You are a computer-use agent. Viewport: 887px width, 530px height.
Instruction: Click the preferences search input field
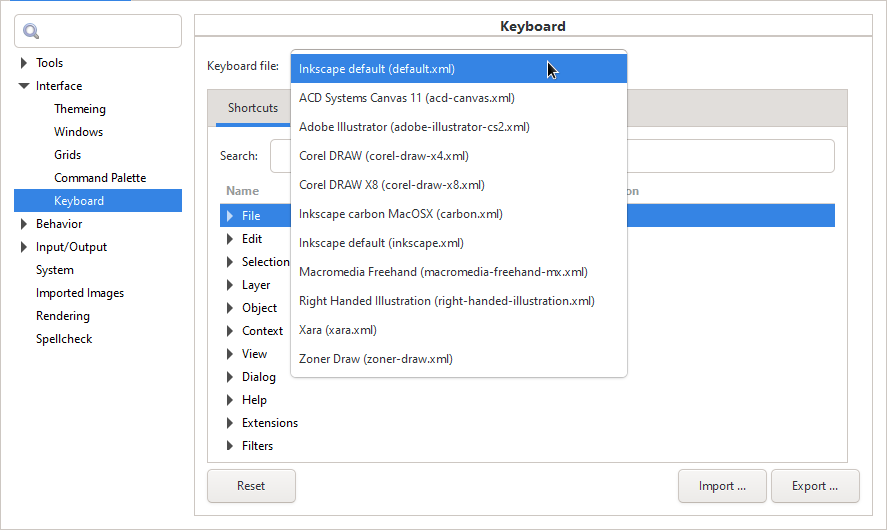[x=98, y=31]
